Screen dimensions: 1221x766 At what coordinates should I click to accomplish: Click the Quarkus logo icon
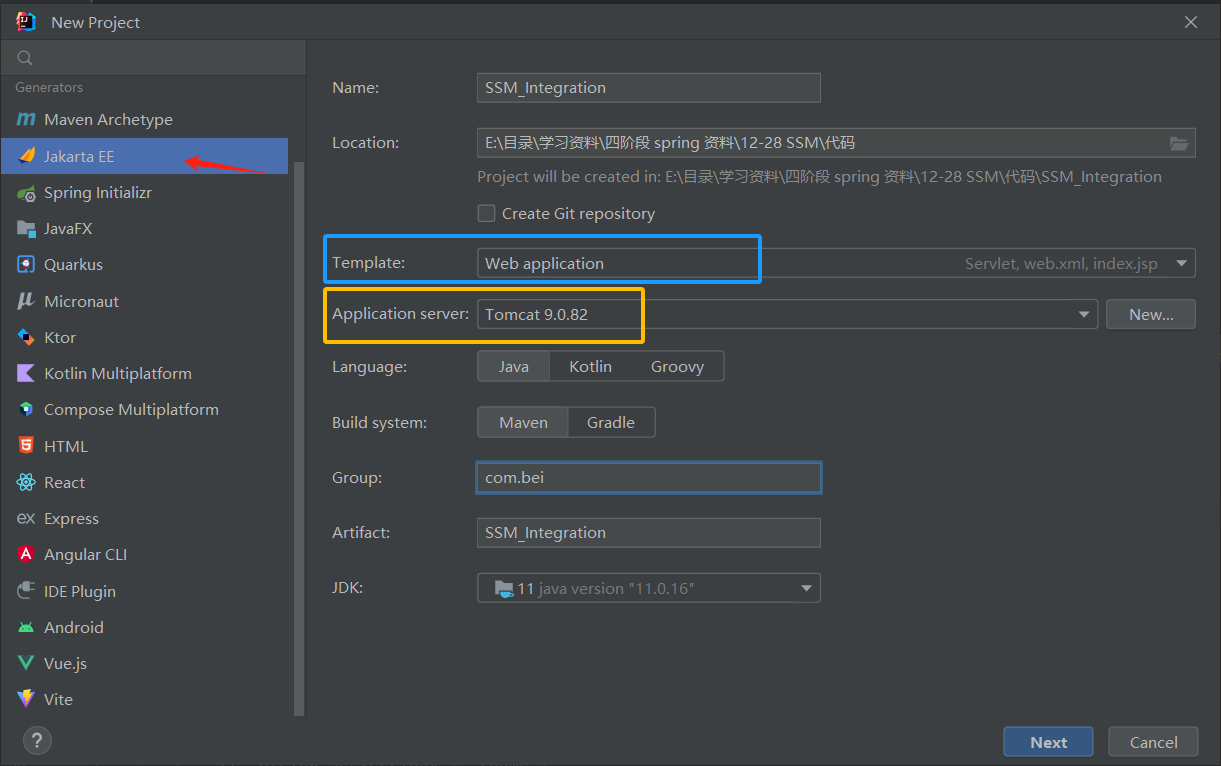click(27, 265)
